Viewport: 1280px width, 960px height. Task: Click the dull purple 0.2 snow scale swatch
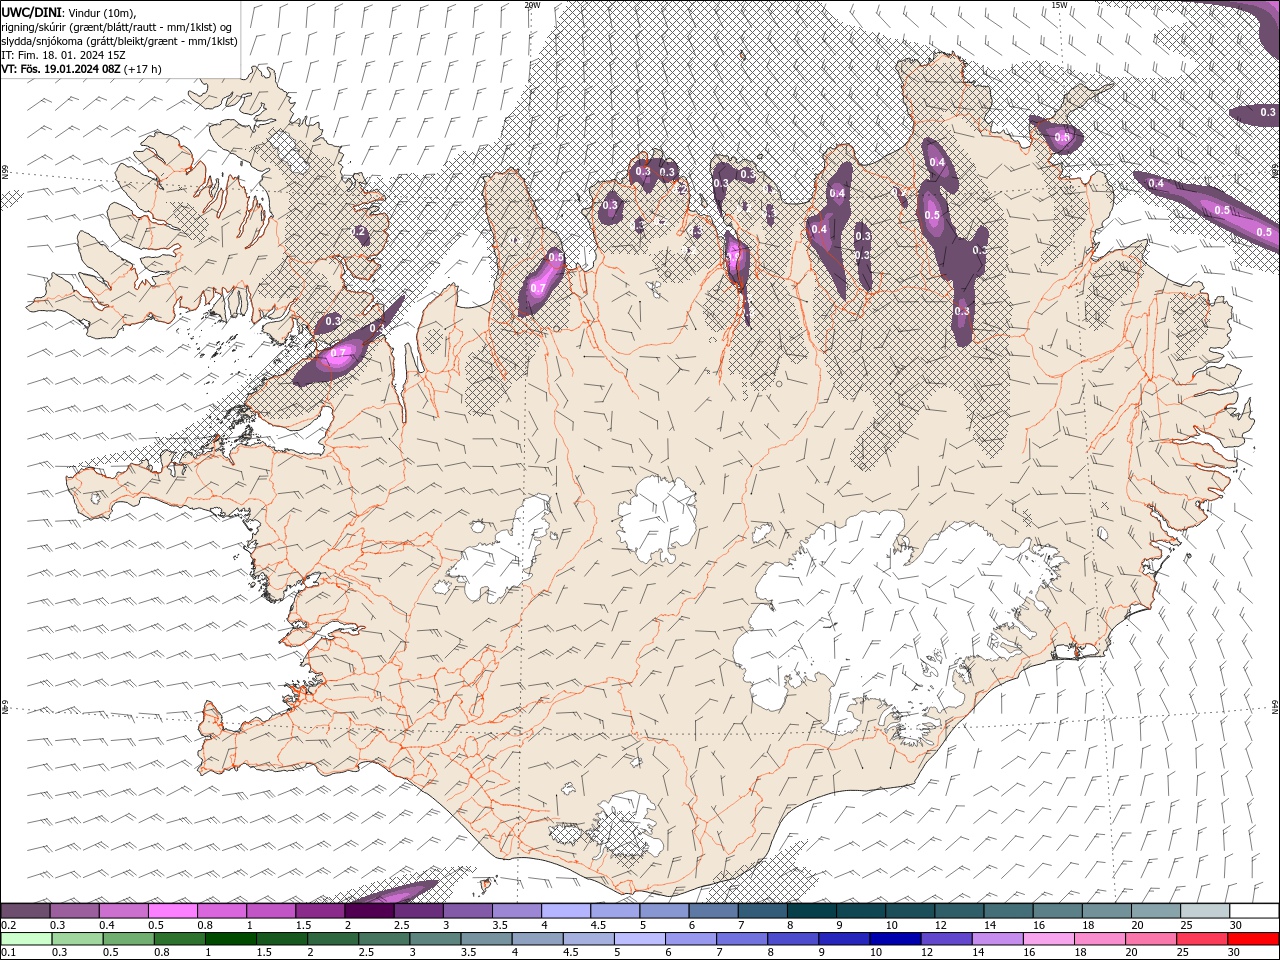(x=25, y=911)
